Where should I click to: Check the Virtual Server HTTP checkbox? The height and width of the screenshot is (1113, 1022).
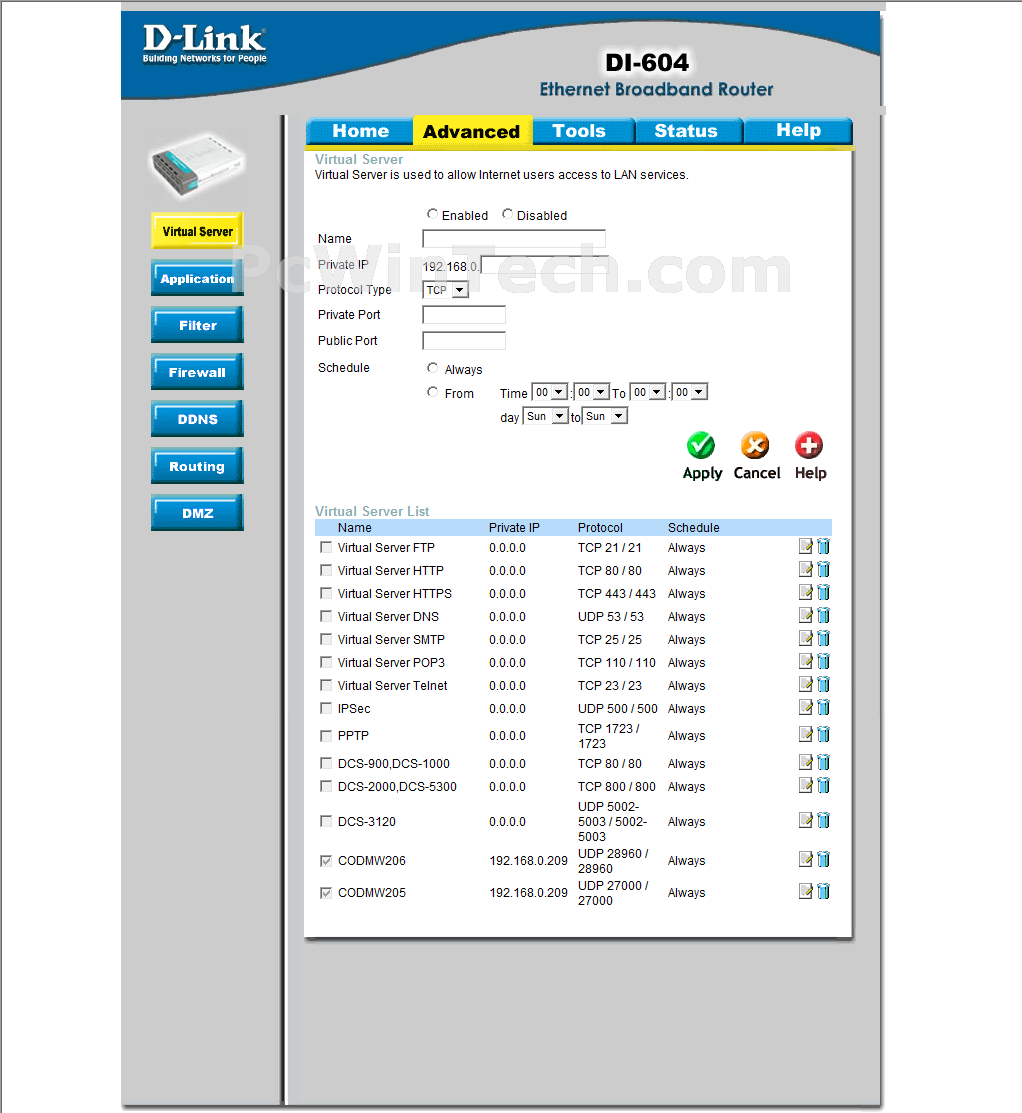click(326, 570)
